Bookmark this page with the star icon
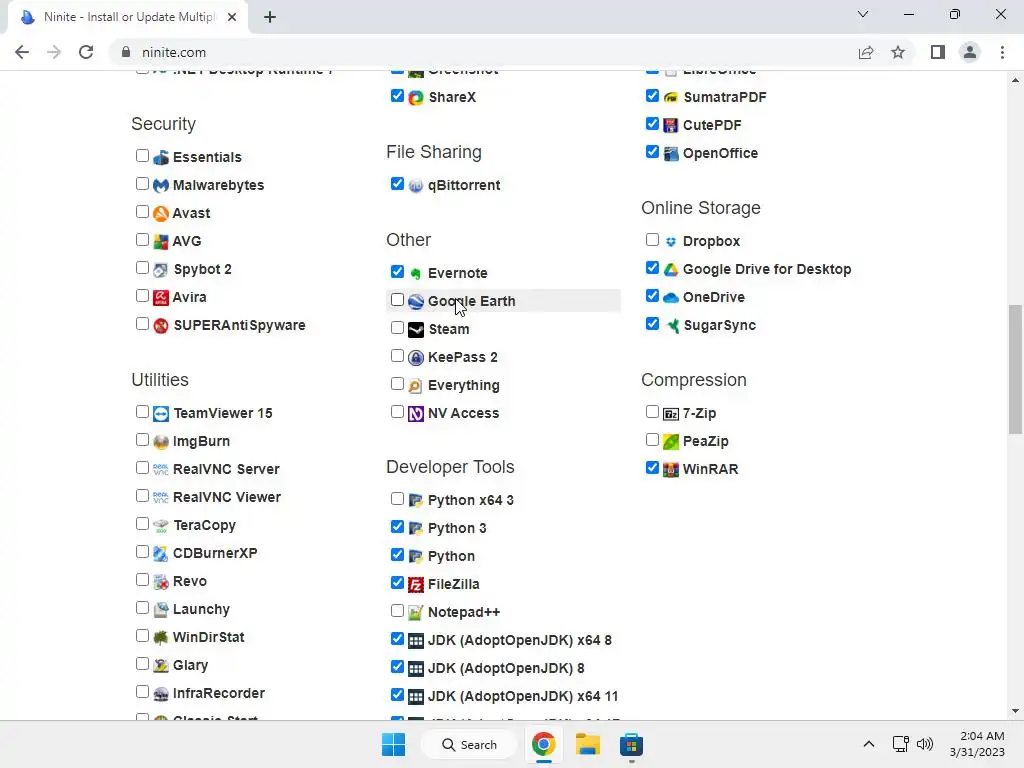 tap(898, 52)
